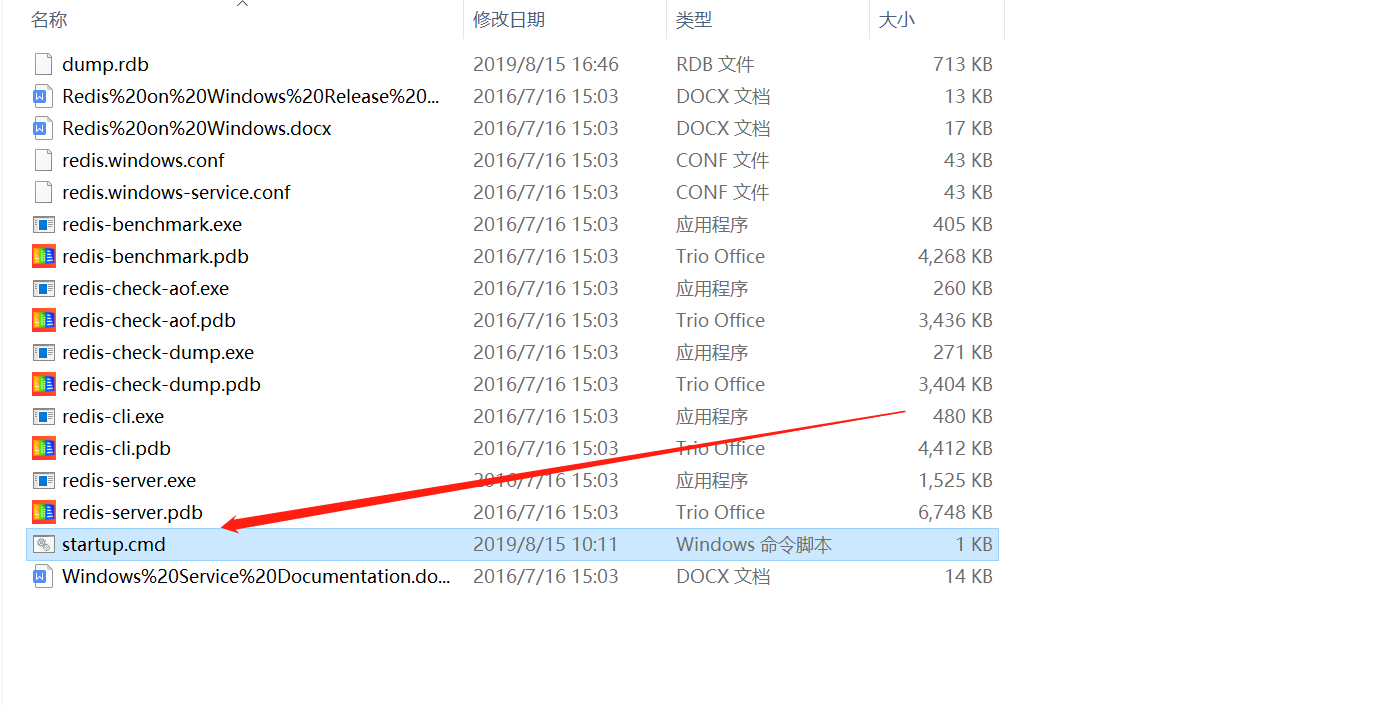Select file name redis-cli.pdb

tap(116, 448)
